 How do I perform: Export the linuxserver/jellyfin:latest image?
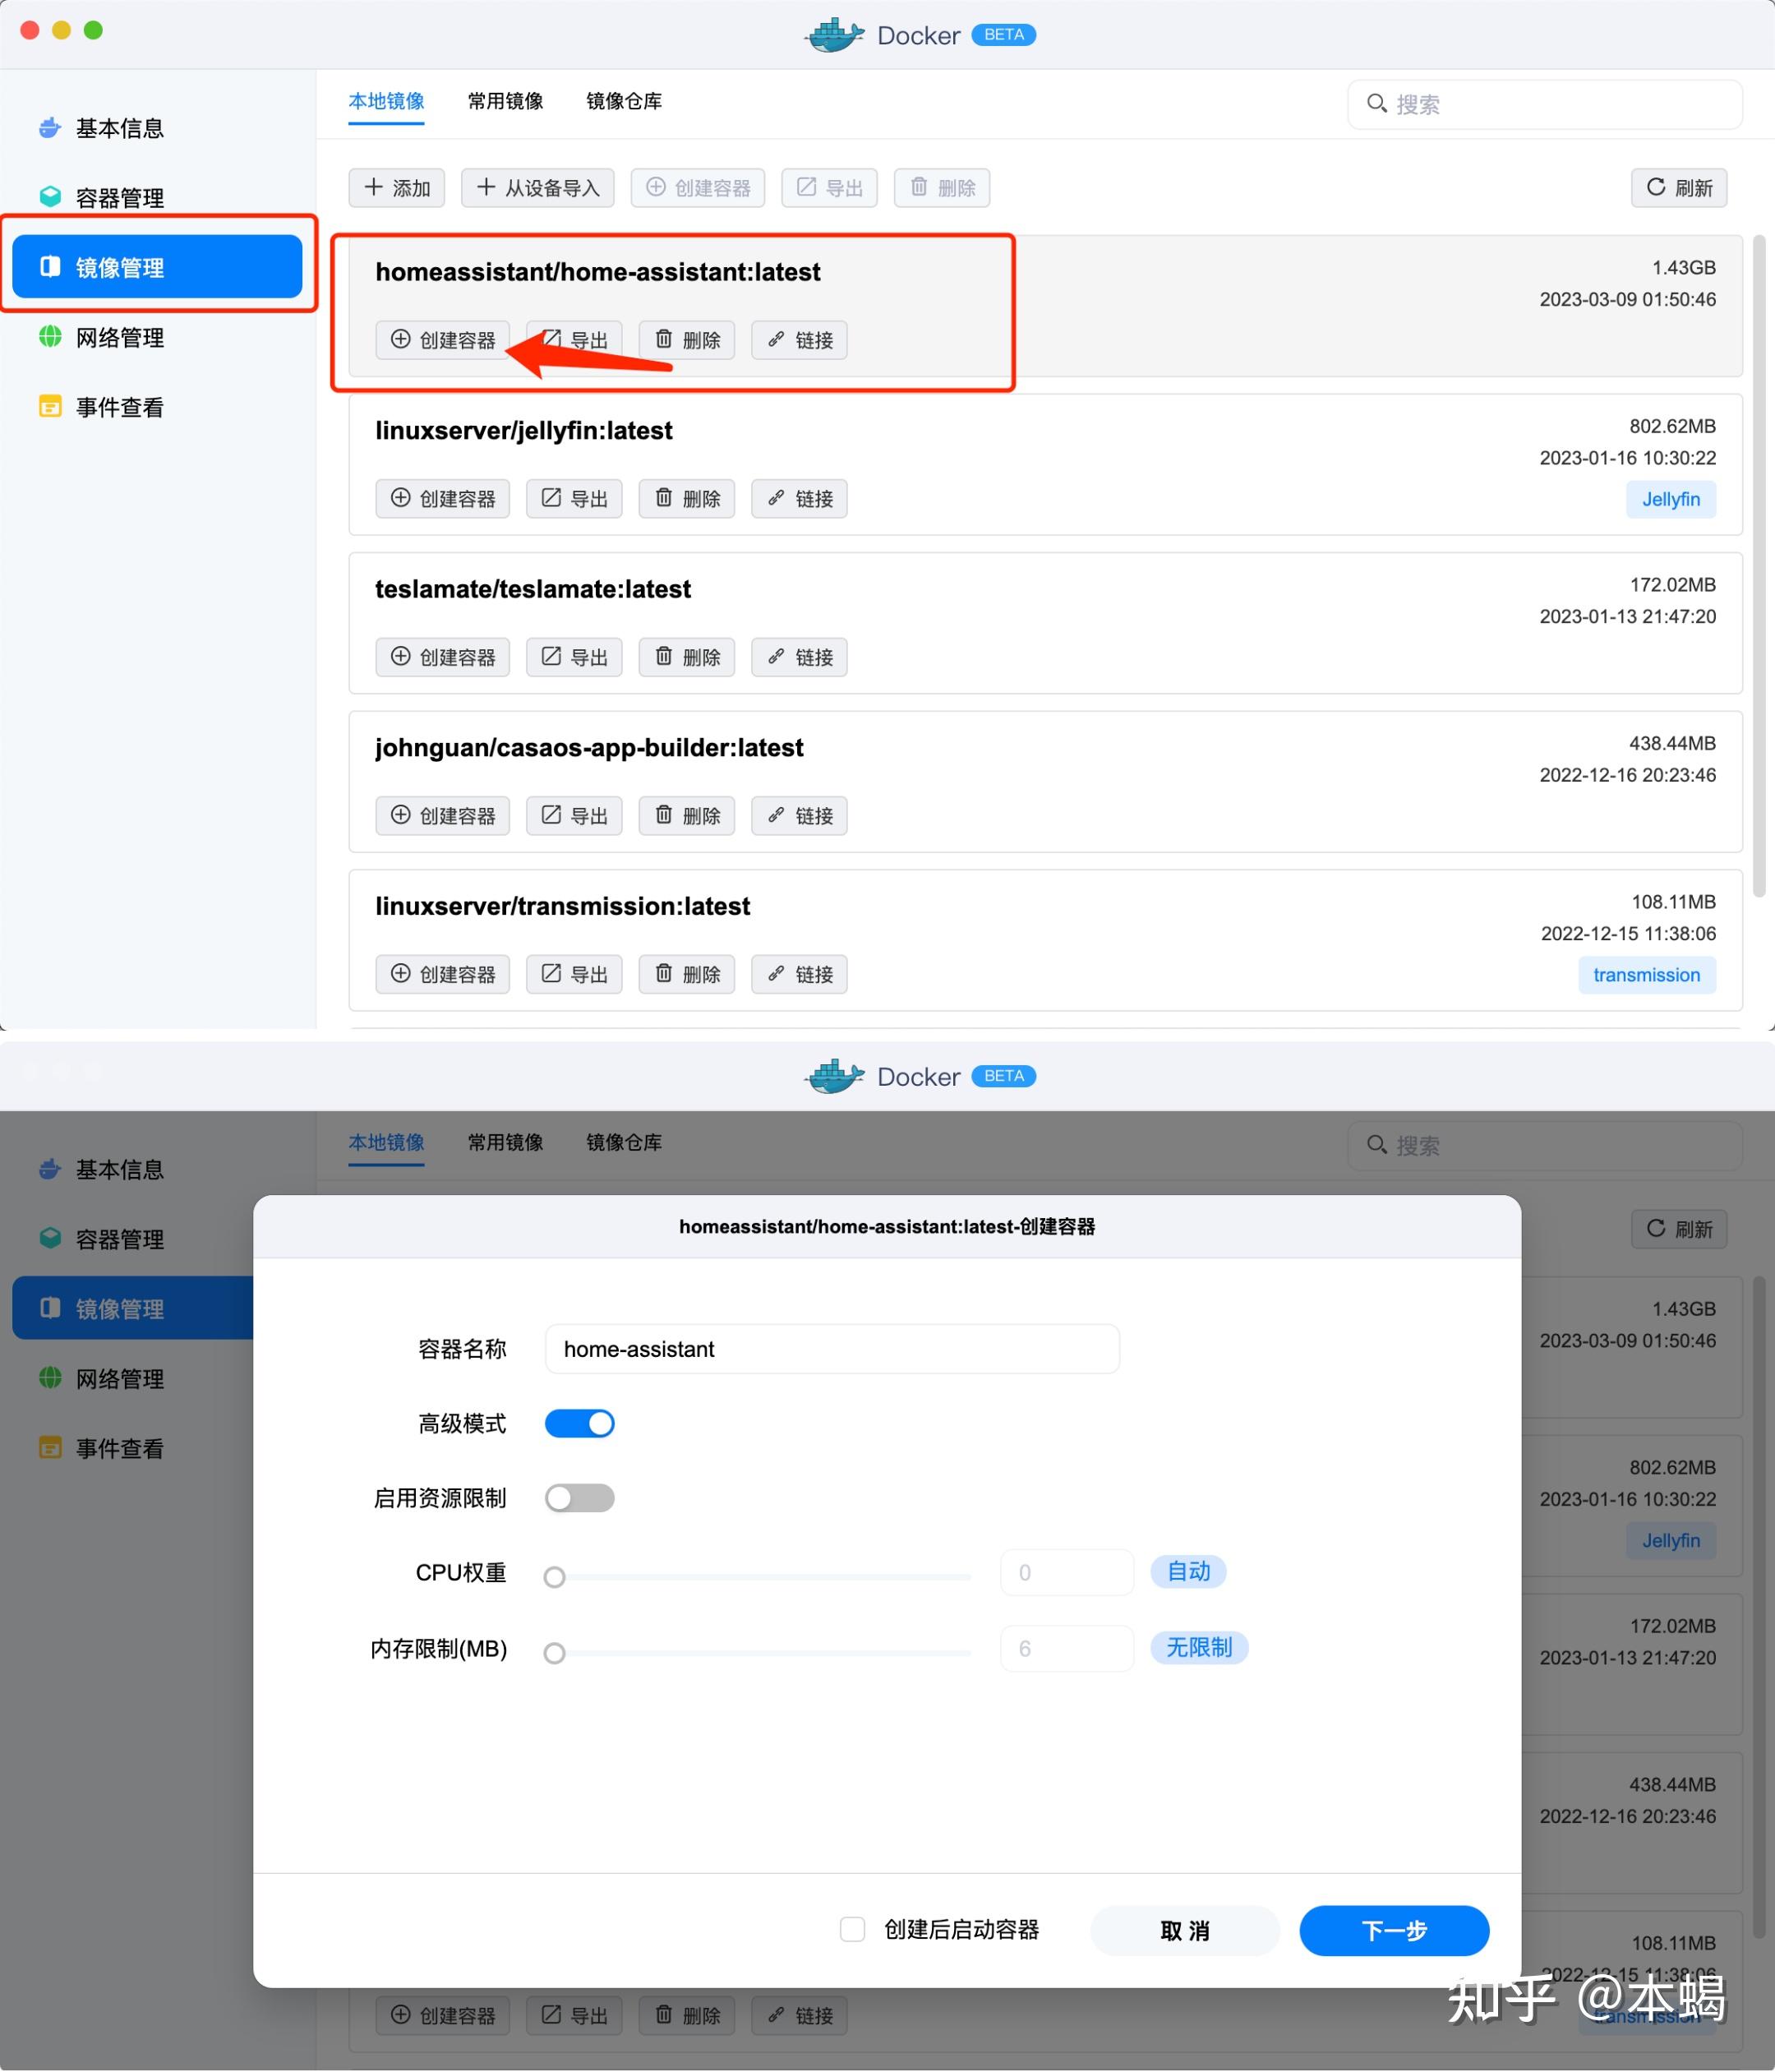click(x=573, y=498)
